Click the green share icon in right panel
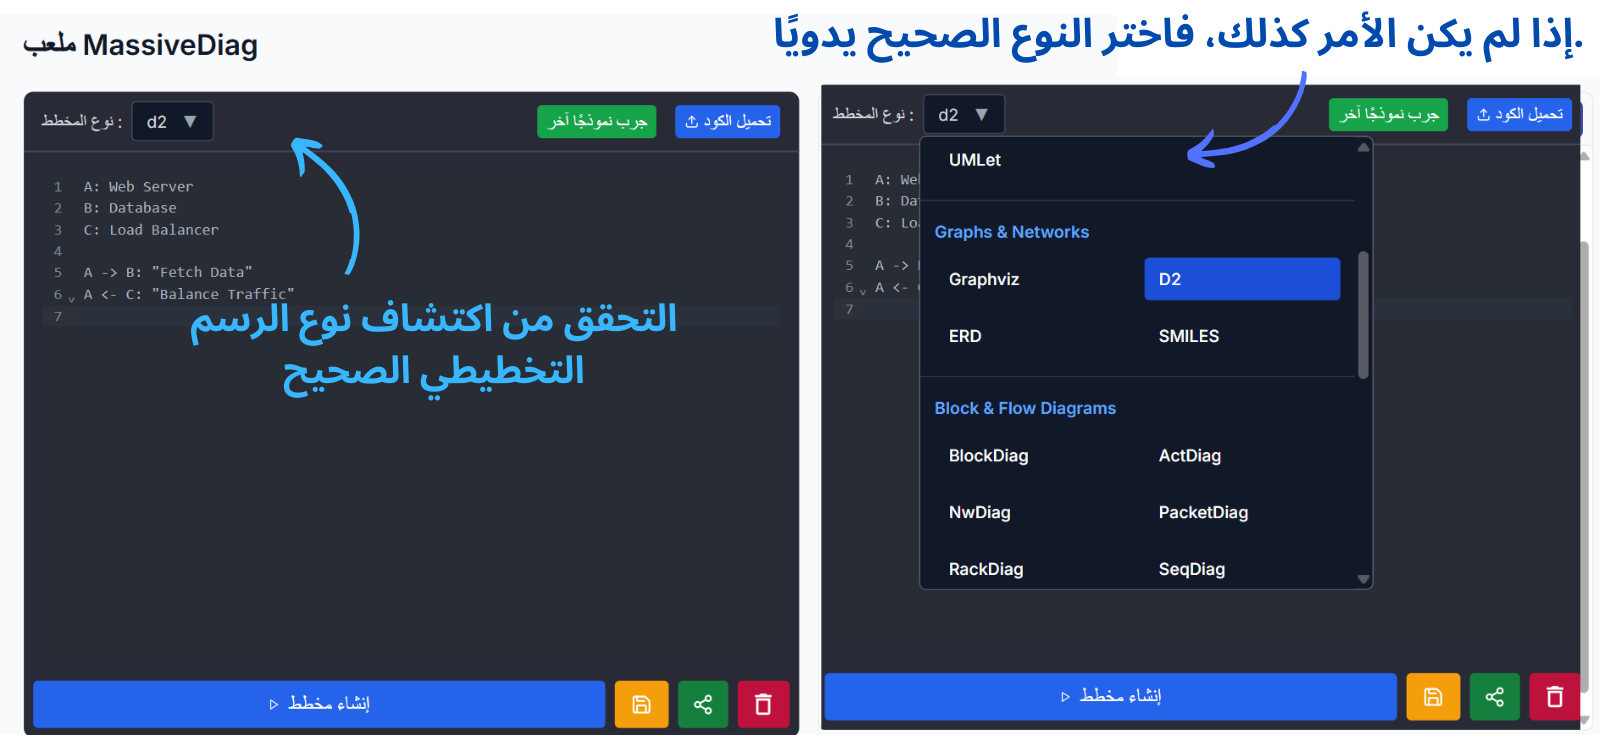This screenshot has height=750, width=1600. pos(1494,697)
